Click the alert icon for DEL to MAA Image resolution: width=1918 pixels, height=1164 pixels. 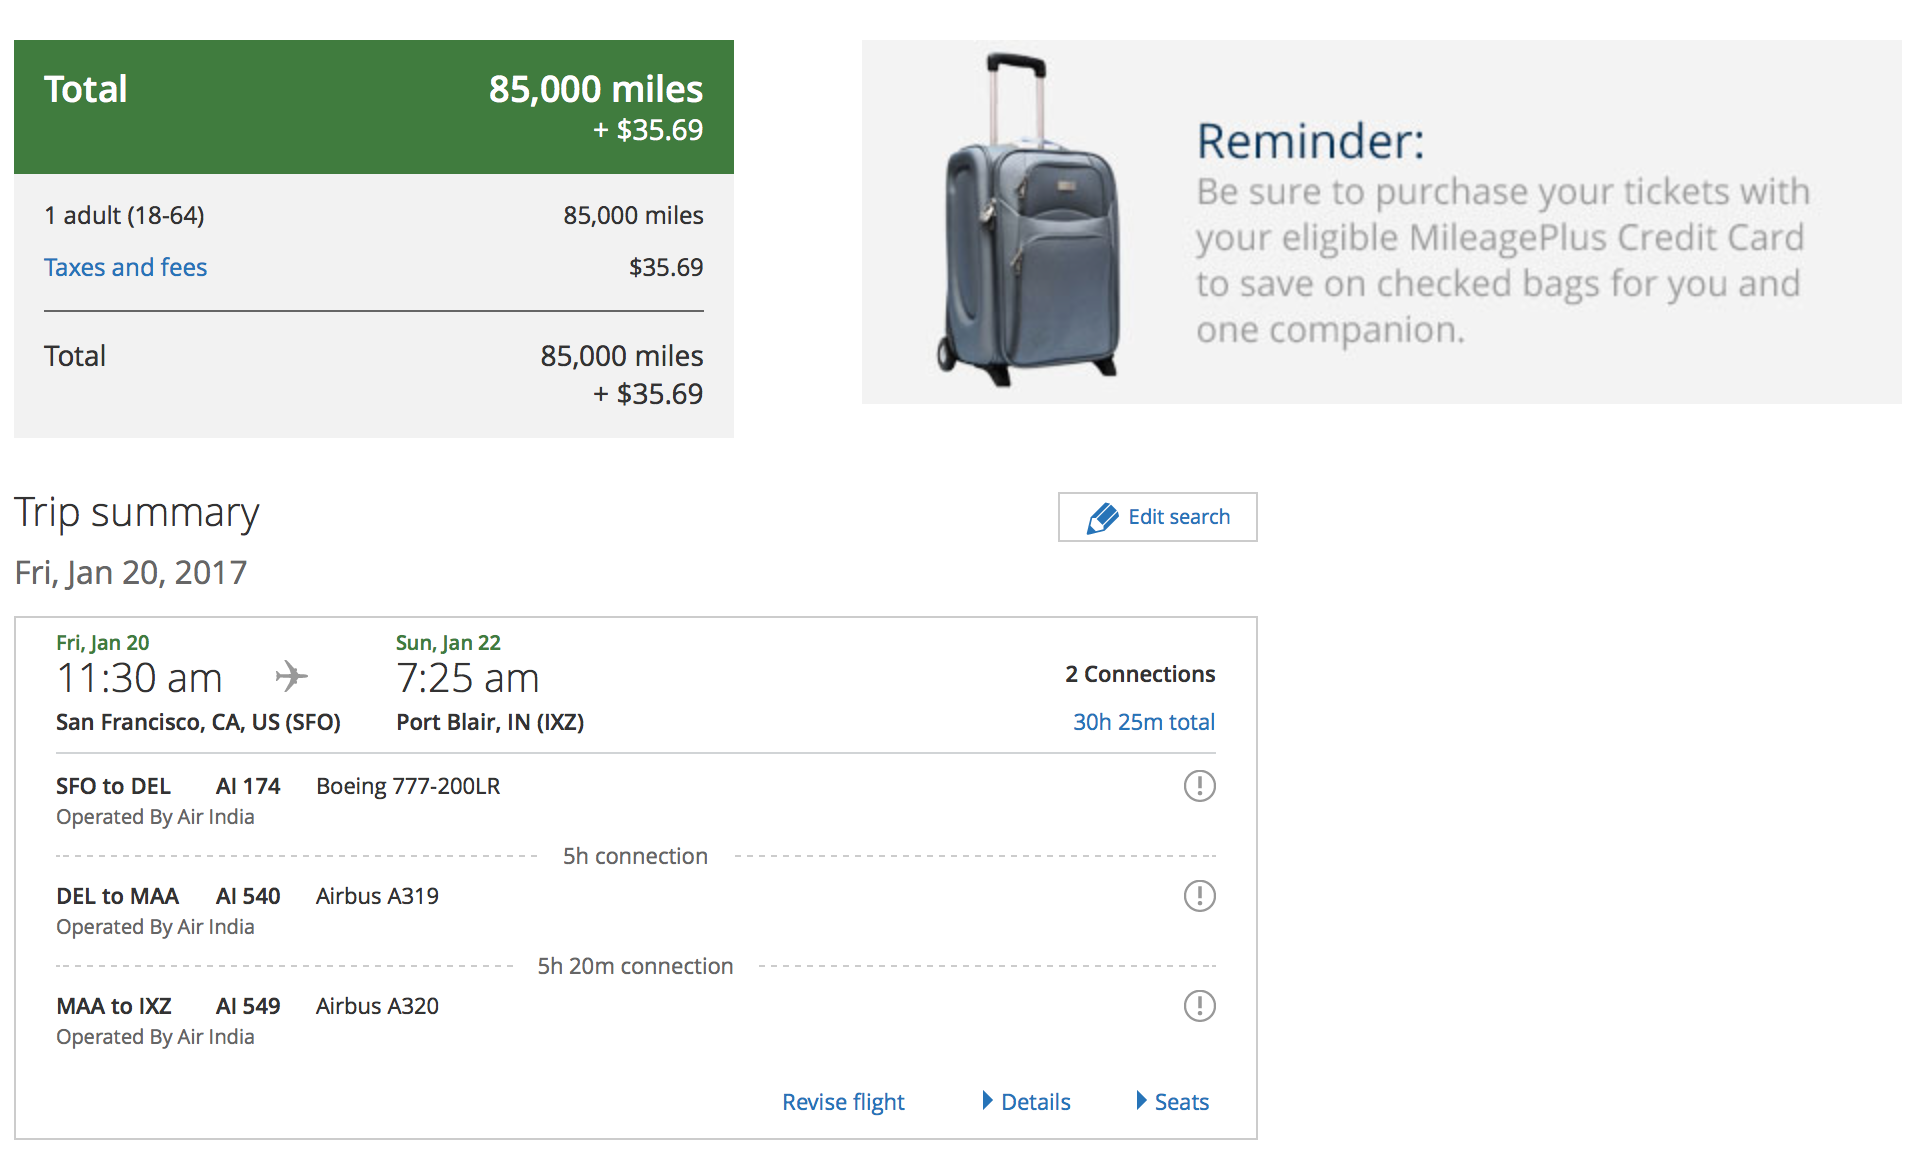point(1199,896)
